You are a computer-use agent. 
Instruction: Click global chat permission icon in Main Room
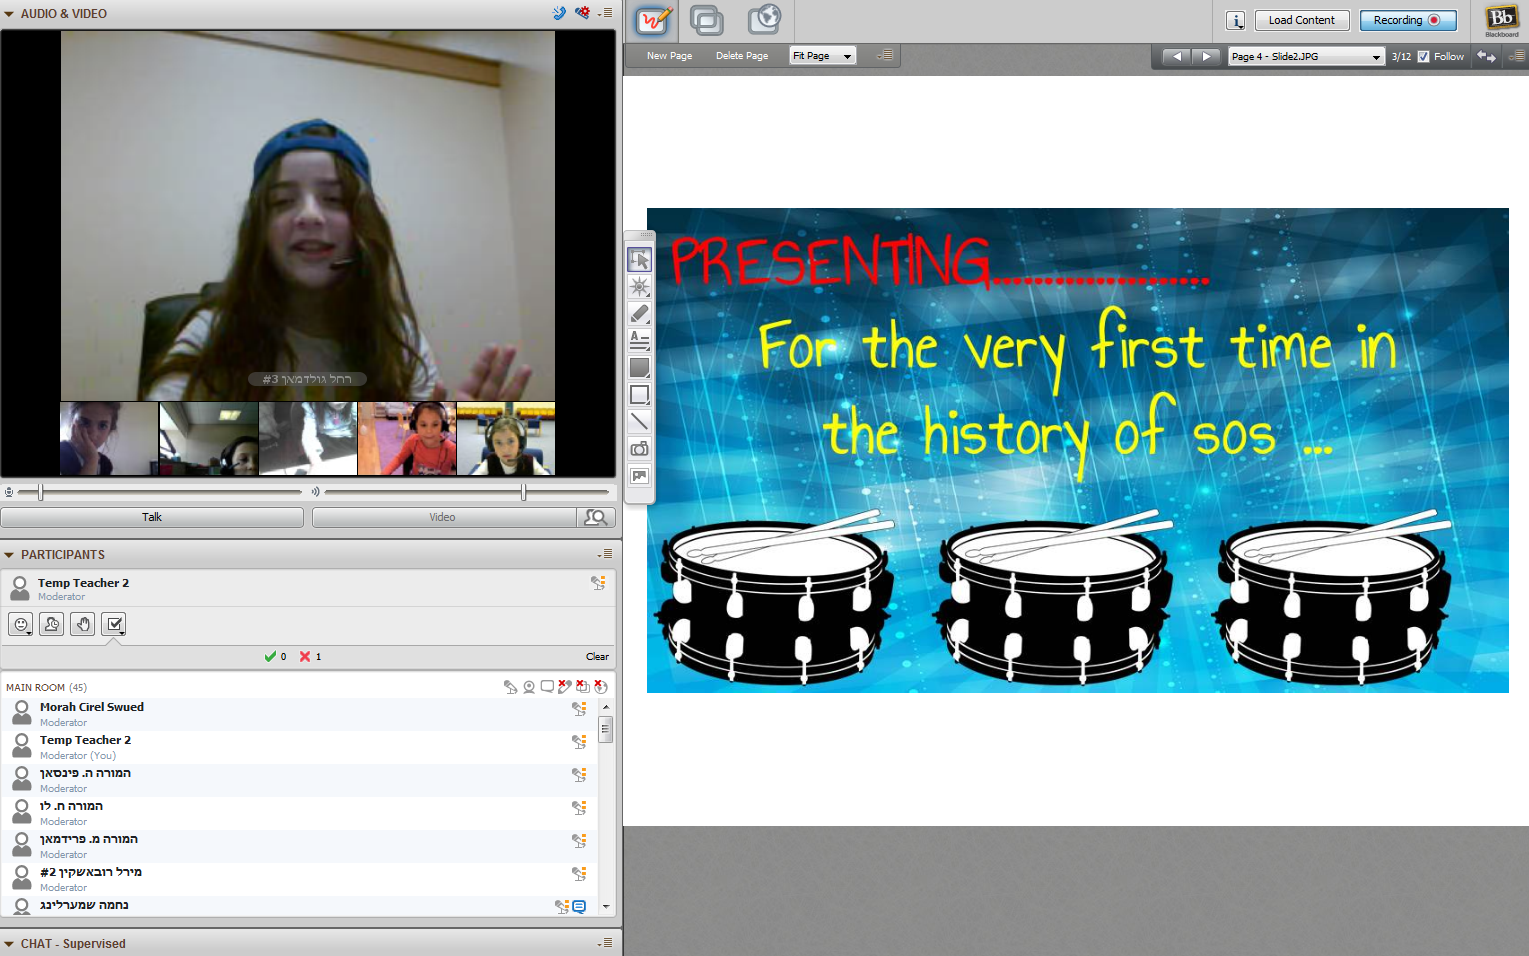tap(547, 687)
